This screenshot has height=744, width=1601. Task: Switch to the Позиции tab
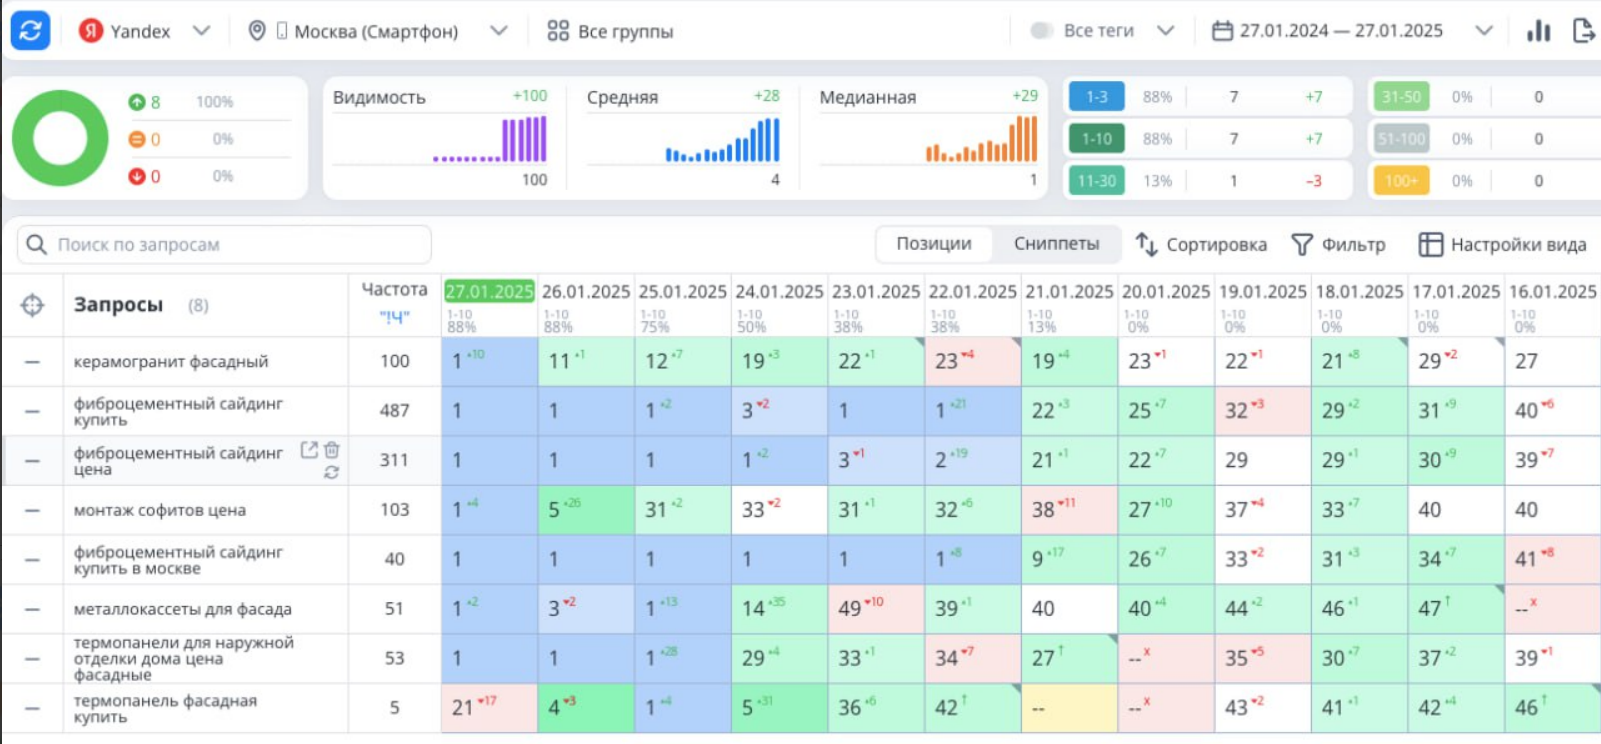click(x=934, y=244)
